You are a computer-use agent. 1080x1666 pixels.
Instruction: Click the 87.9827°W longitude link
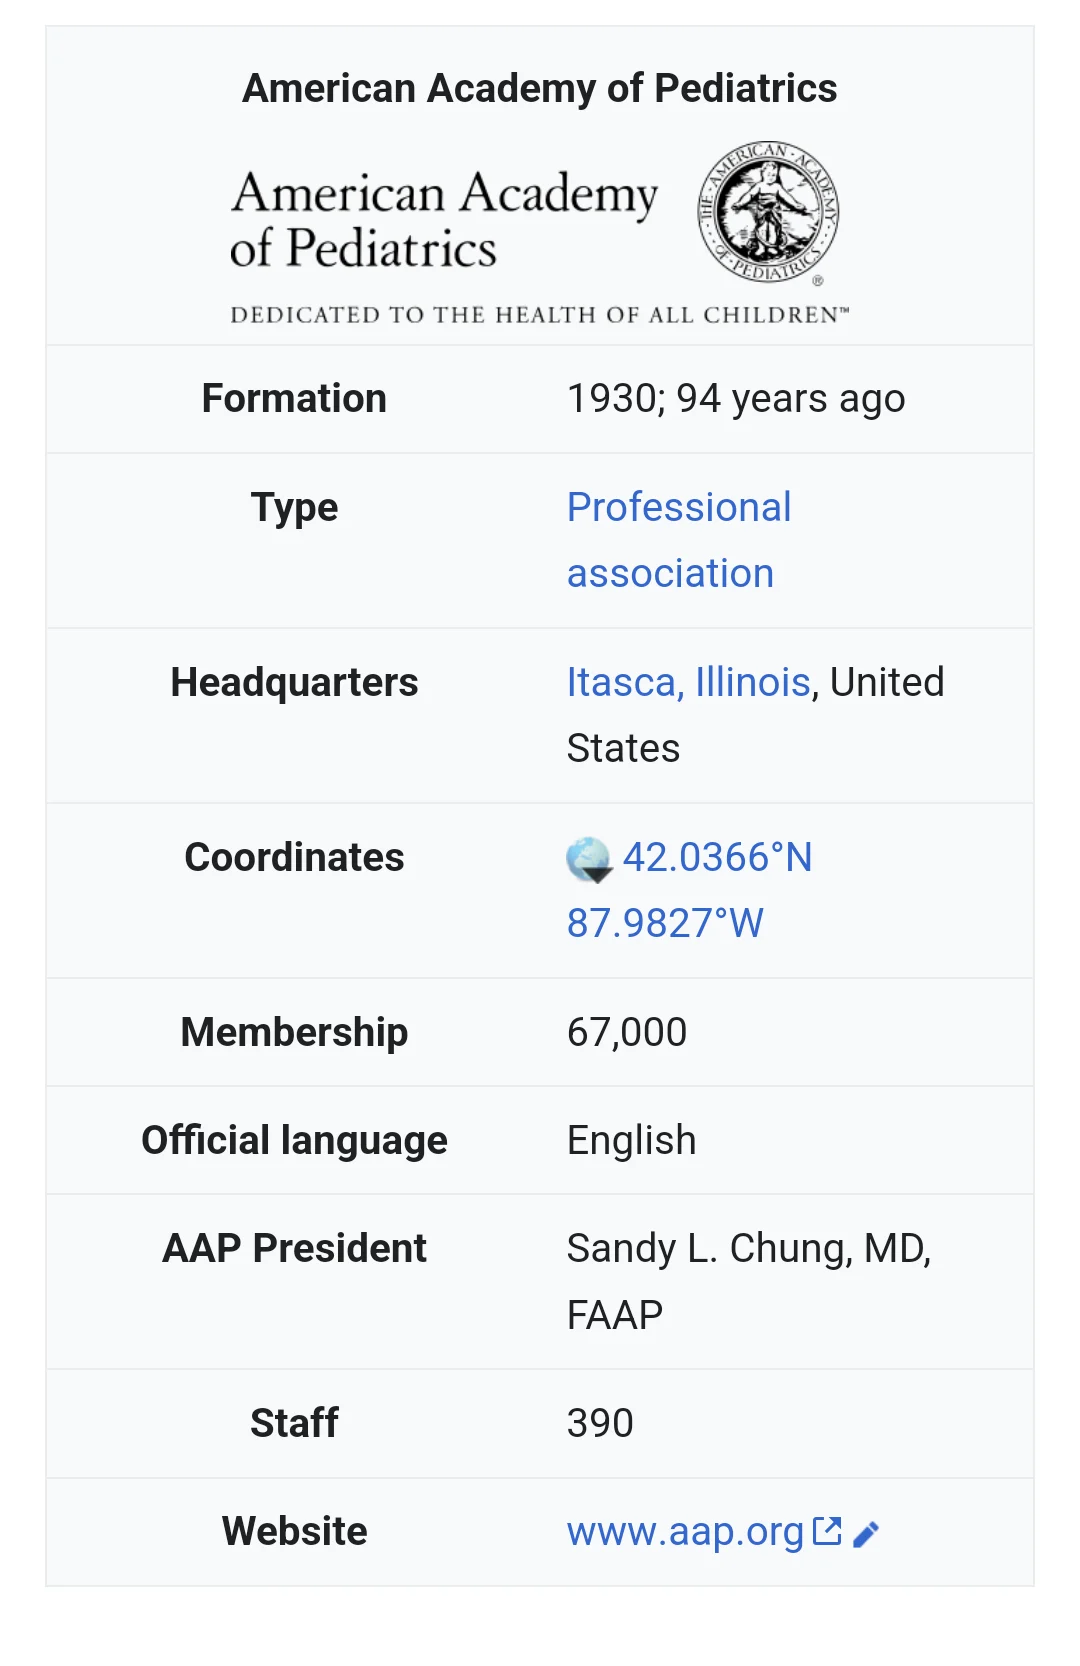click(x=665, y=923)
